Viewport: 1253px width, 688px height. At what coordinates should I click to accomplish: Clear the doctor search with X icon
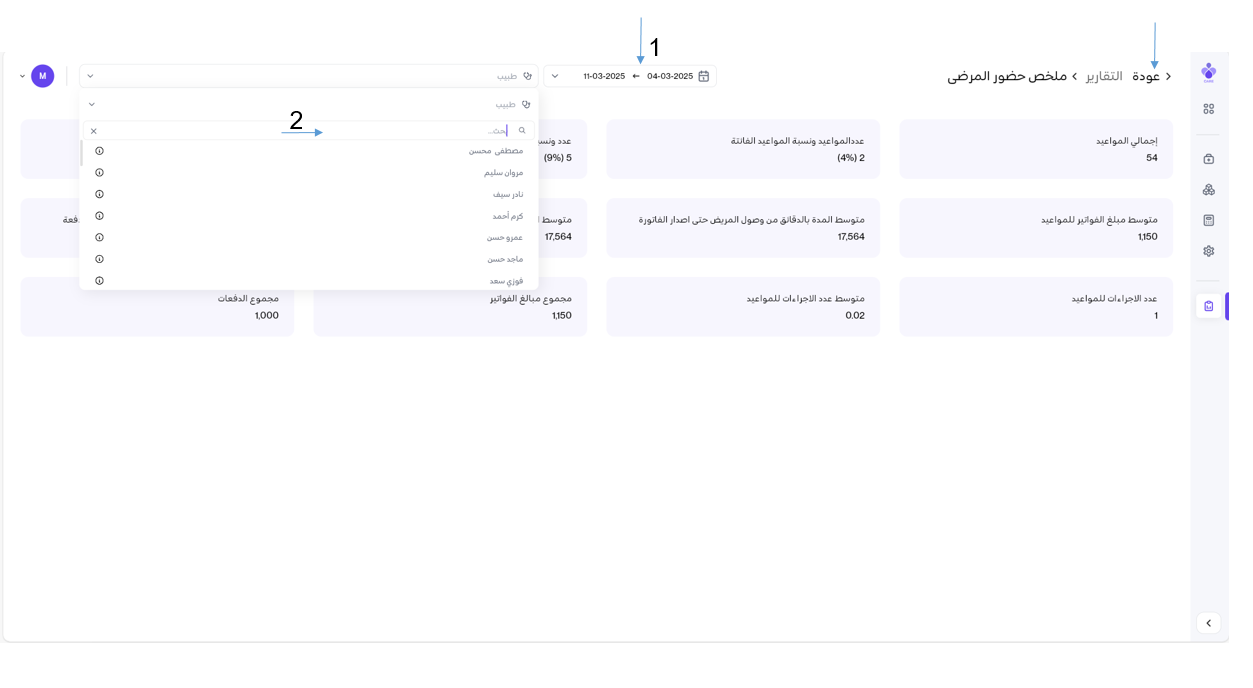click(x=94, y=131)
